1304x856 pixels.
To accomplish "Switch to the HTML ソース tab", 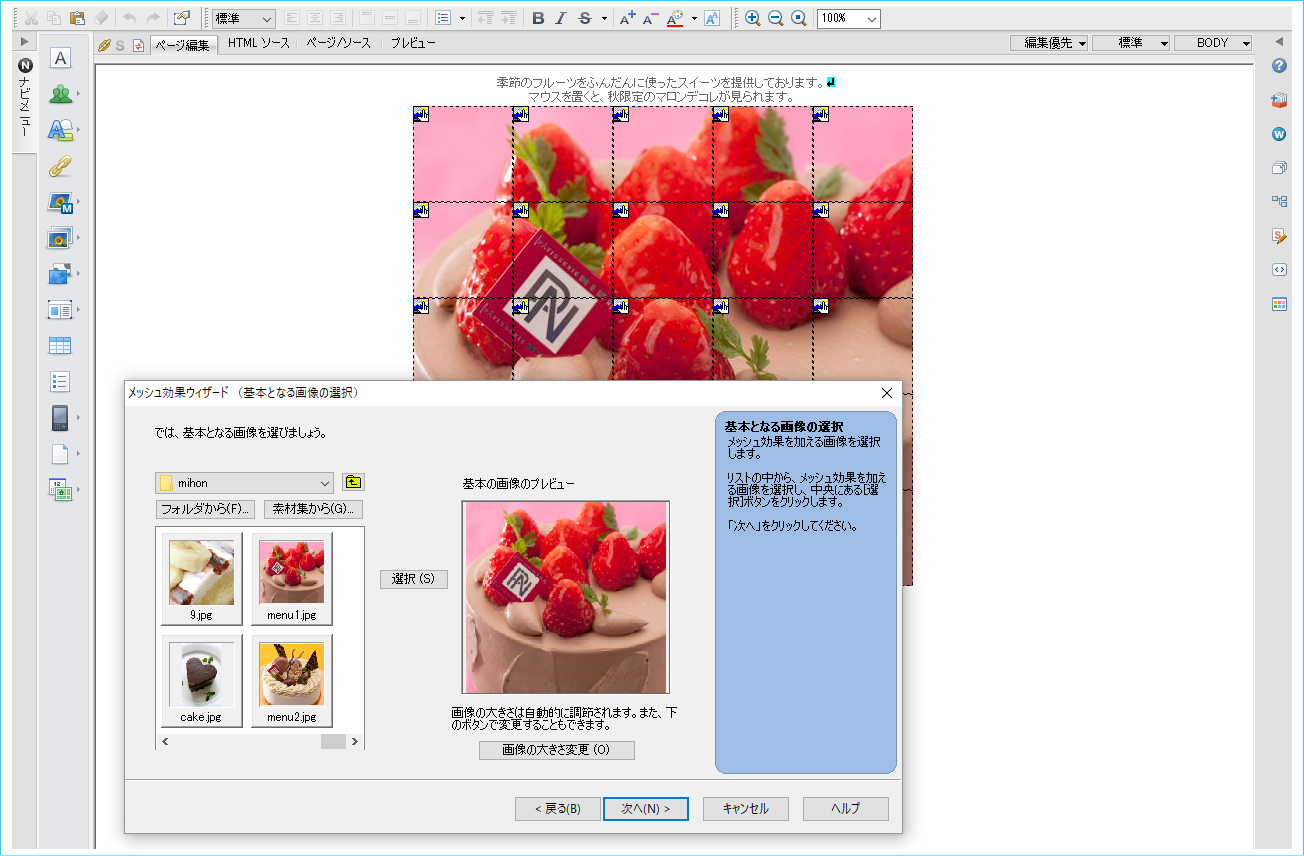I will [x=258, y=44].
